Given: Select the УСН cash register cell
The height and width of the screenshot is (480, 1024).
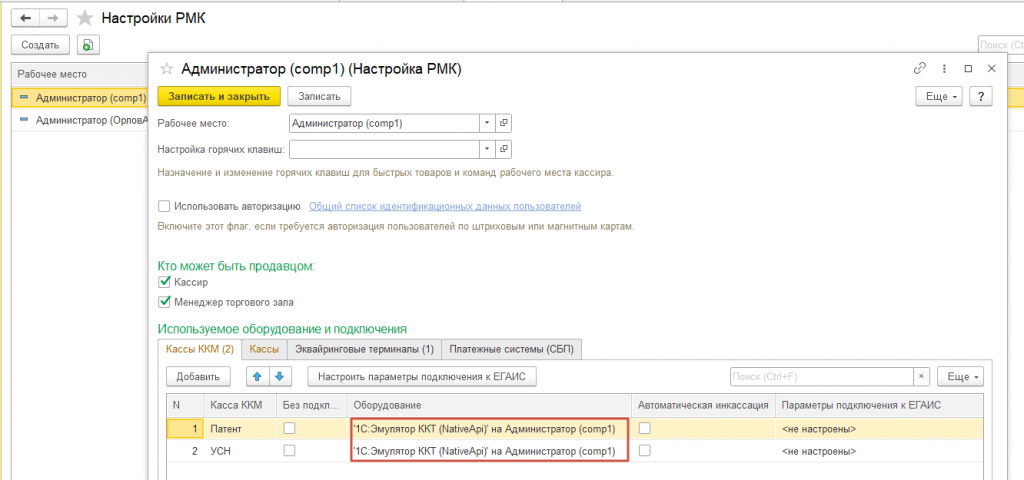Looking at the screenshot, I should (x=240, y=450).
